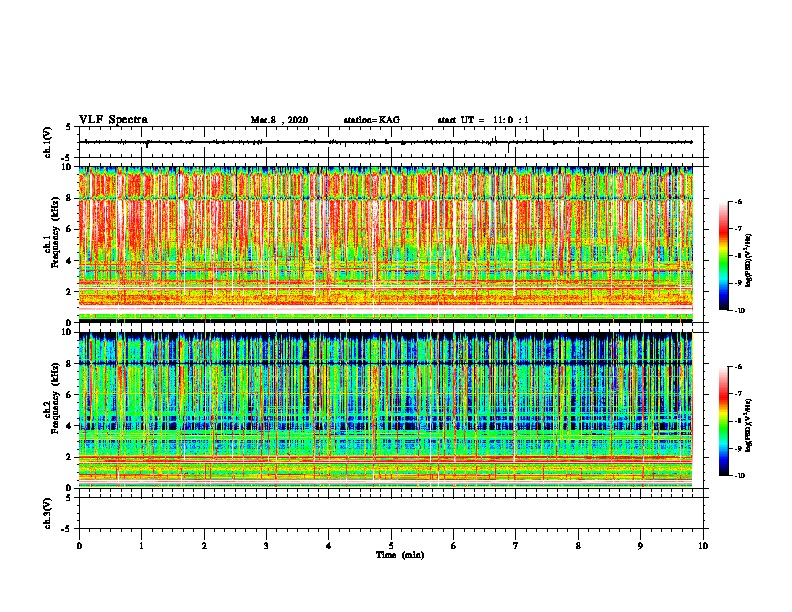
Task: Click the "start UT = 11:0 :1" text
Action: point(483,120)
